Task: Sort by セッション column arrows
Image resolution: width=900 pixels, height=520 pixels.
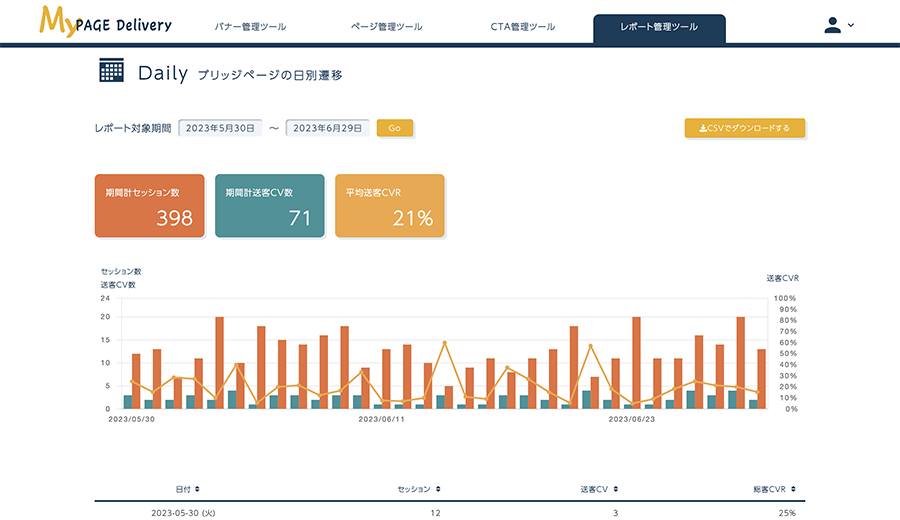Action: 438,489
